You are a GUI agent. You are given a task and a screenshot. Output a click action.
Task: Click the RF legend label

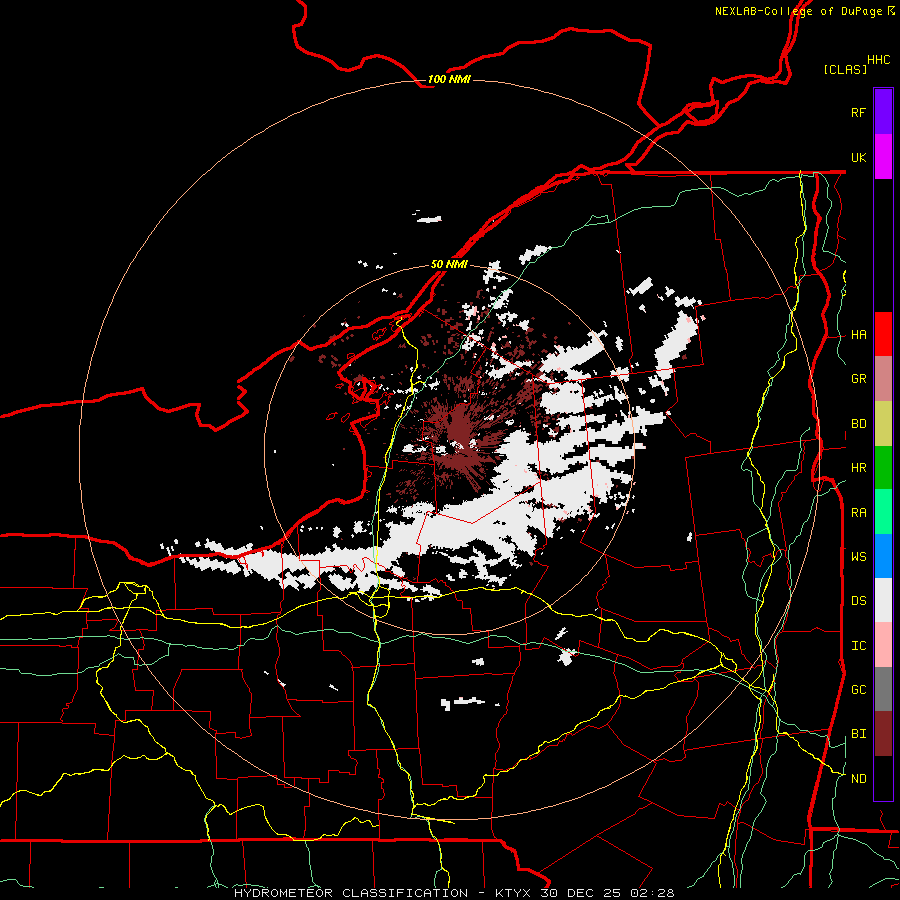point(858,112)
